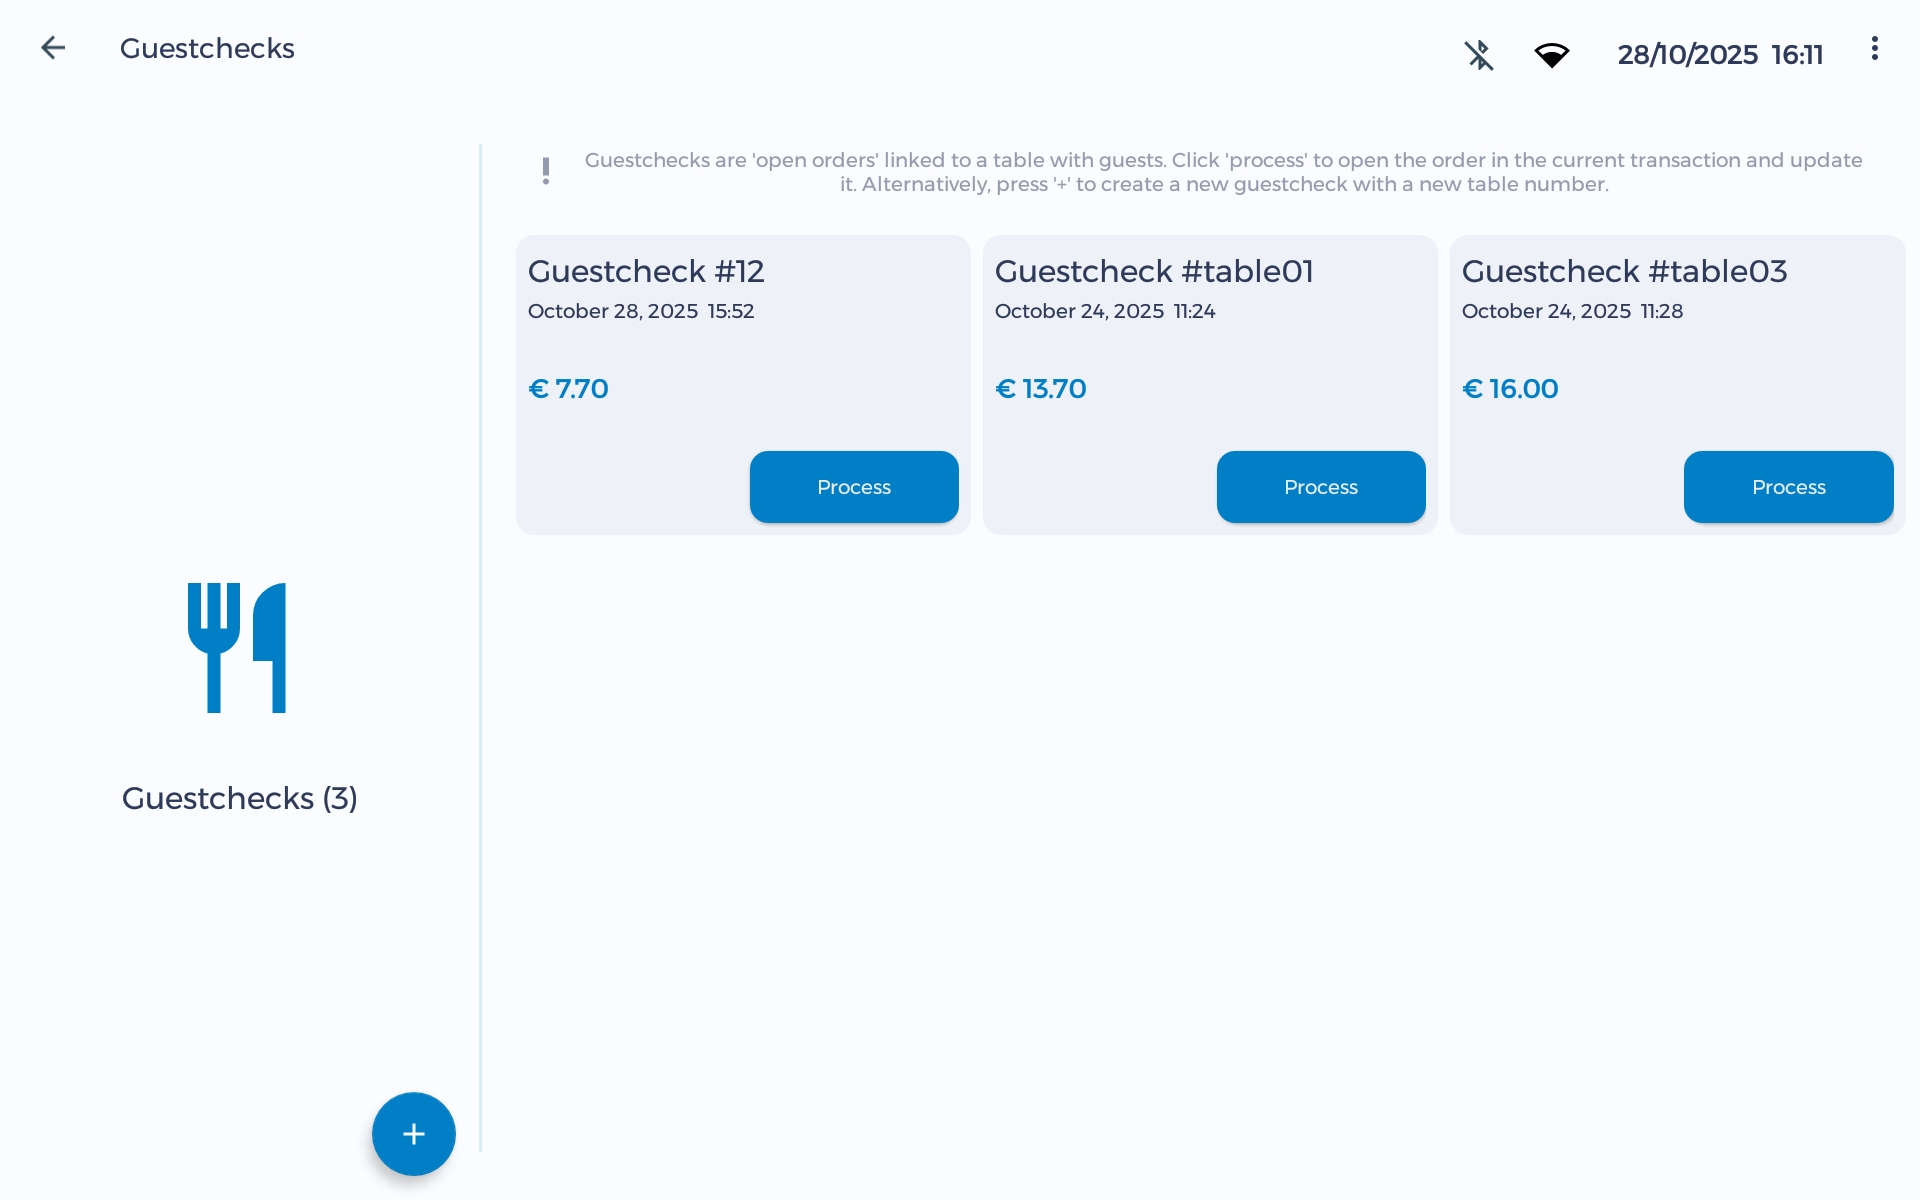Image resolution: width=1920 pixels, height=1200 pixels.
Task: Click the € 13.70 total amount
Action: [x=1040, y=389]
